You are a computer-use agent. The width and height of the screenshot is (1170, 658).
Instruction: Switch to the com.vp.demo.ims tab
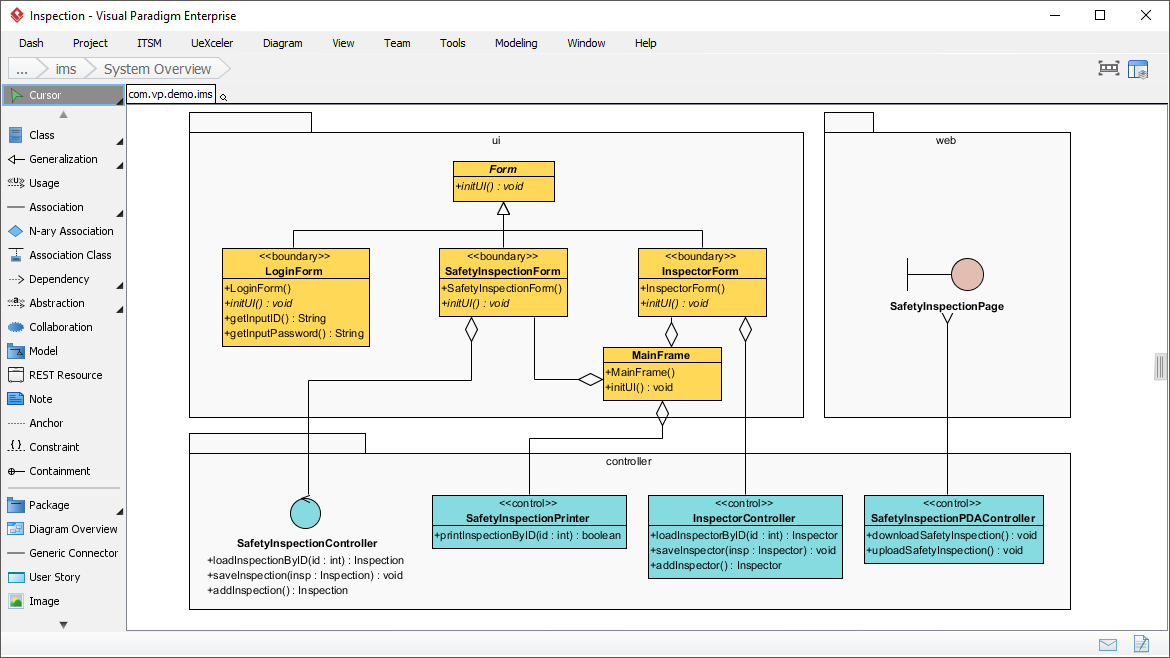point(170,93)
